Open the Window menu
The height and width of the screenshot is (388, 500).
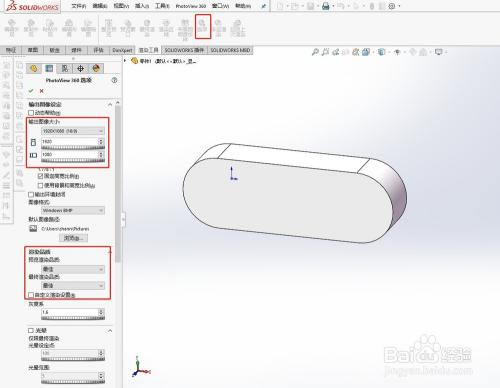pyautogui.click(x=220, y=6)
